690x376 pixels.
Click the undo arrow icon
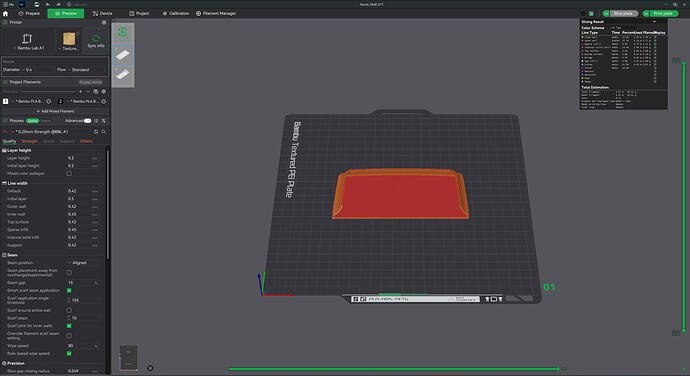(x=48, y=4)
